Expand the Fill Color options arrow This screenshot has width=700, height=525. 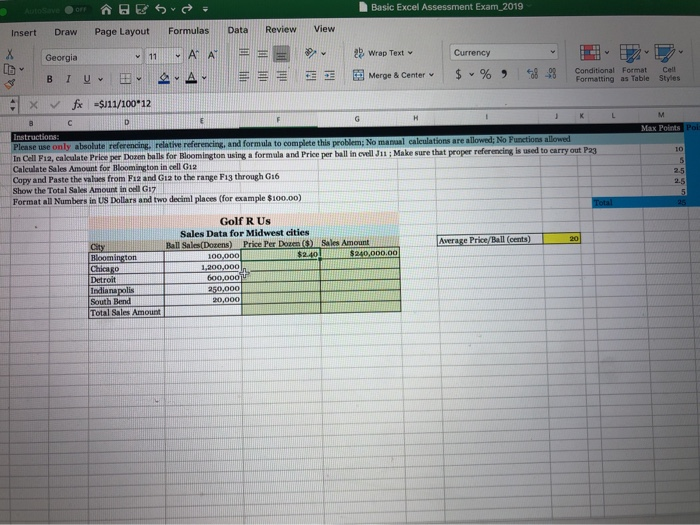tap(177, 79)
